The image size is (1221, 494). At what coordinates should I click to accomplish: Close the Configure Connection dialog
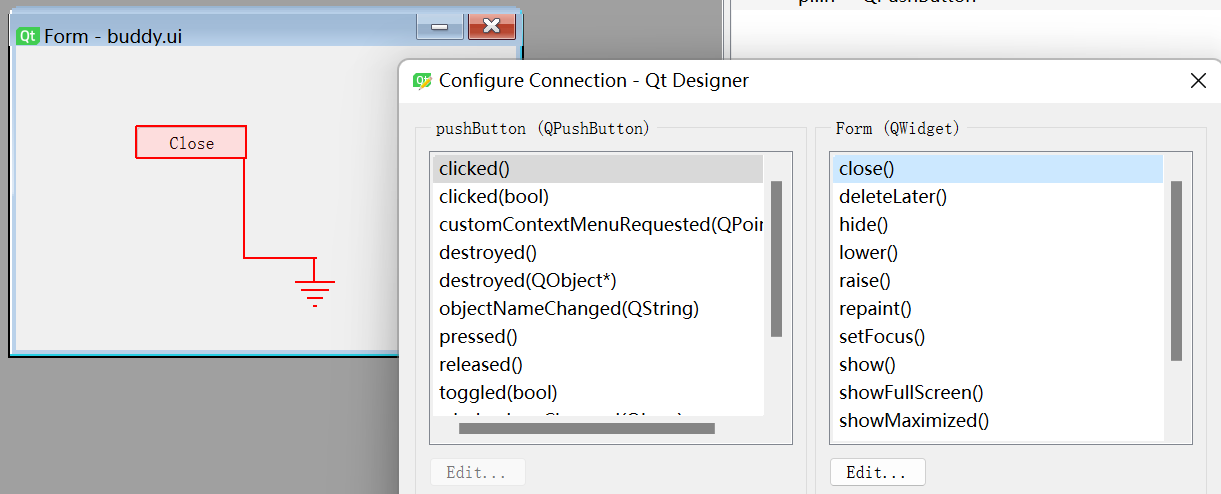[1198, 81]
